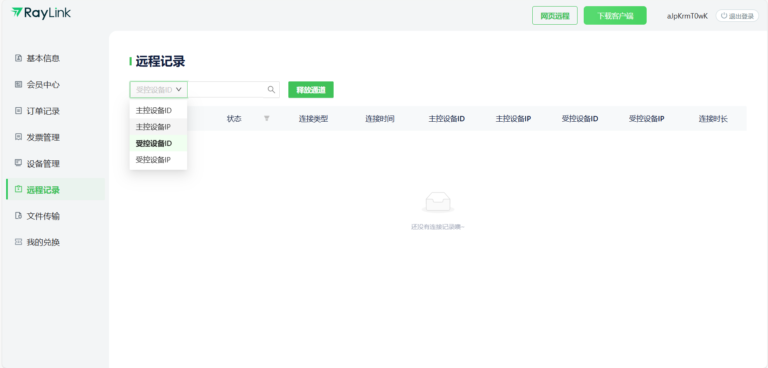768x368 pixels.
Task: Open the status column filter icon
Action: coord(266,119)
